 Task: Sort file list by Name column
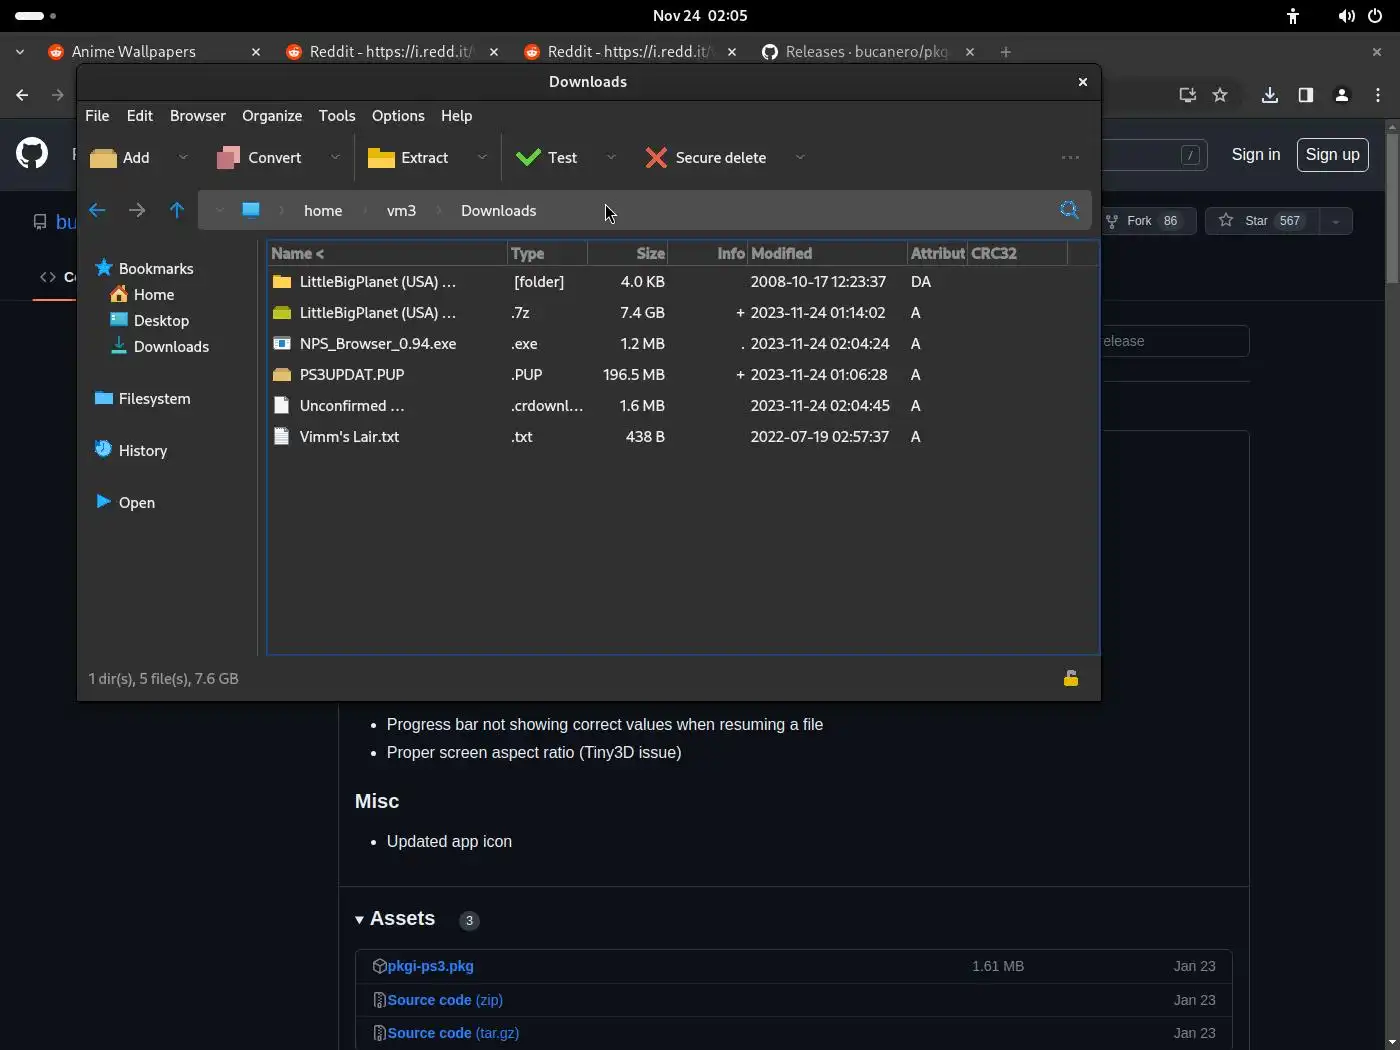tap(387, 253)
